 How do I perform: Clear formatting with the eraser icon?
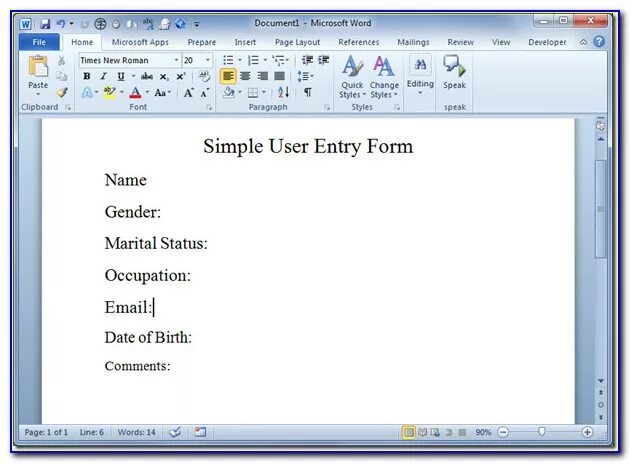(x=204, y=76)
